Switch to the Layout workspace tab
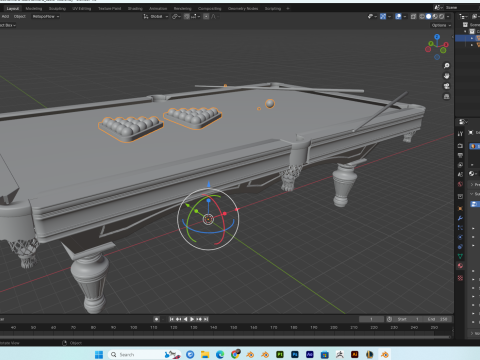The height and width of the screenshot is (360, 480). click(13, 9)
